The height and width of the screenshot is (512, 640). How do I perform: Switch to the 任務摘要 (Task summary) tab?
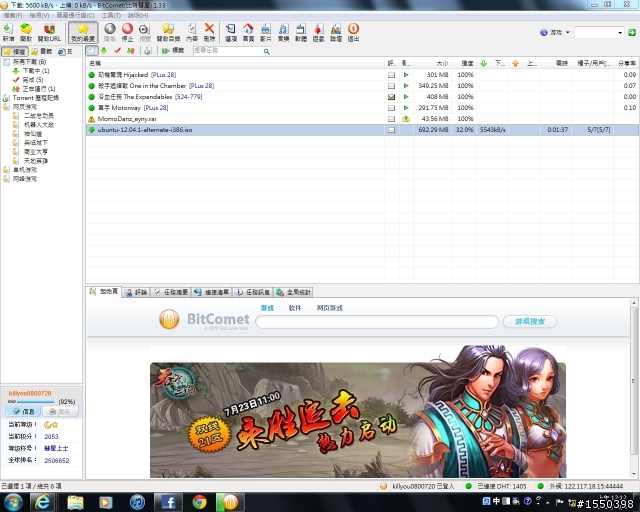[171, 292]
